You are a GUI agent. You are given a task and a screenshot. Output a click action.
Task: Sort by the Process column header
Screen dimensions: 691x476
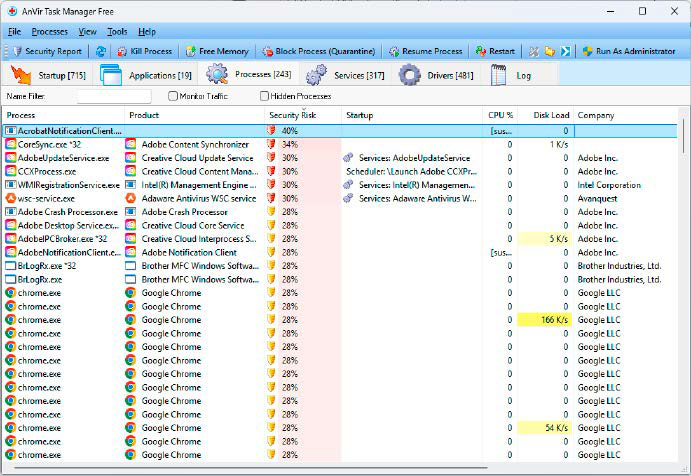click(63, 115)
